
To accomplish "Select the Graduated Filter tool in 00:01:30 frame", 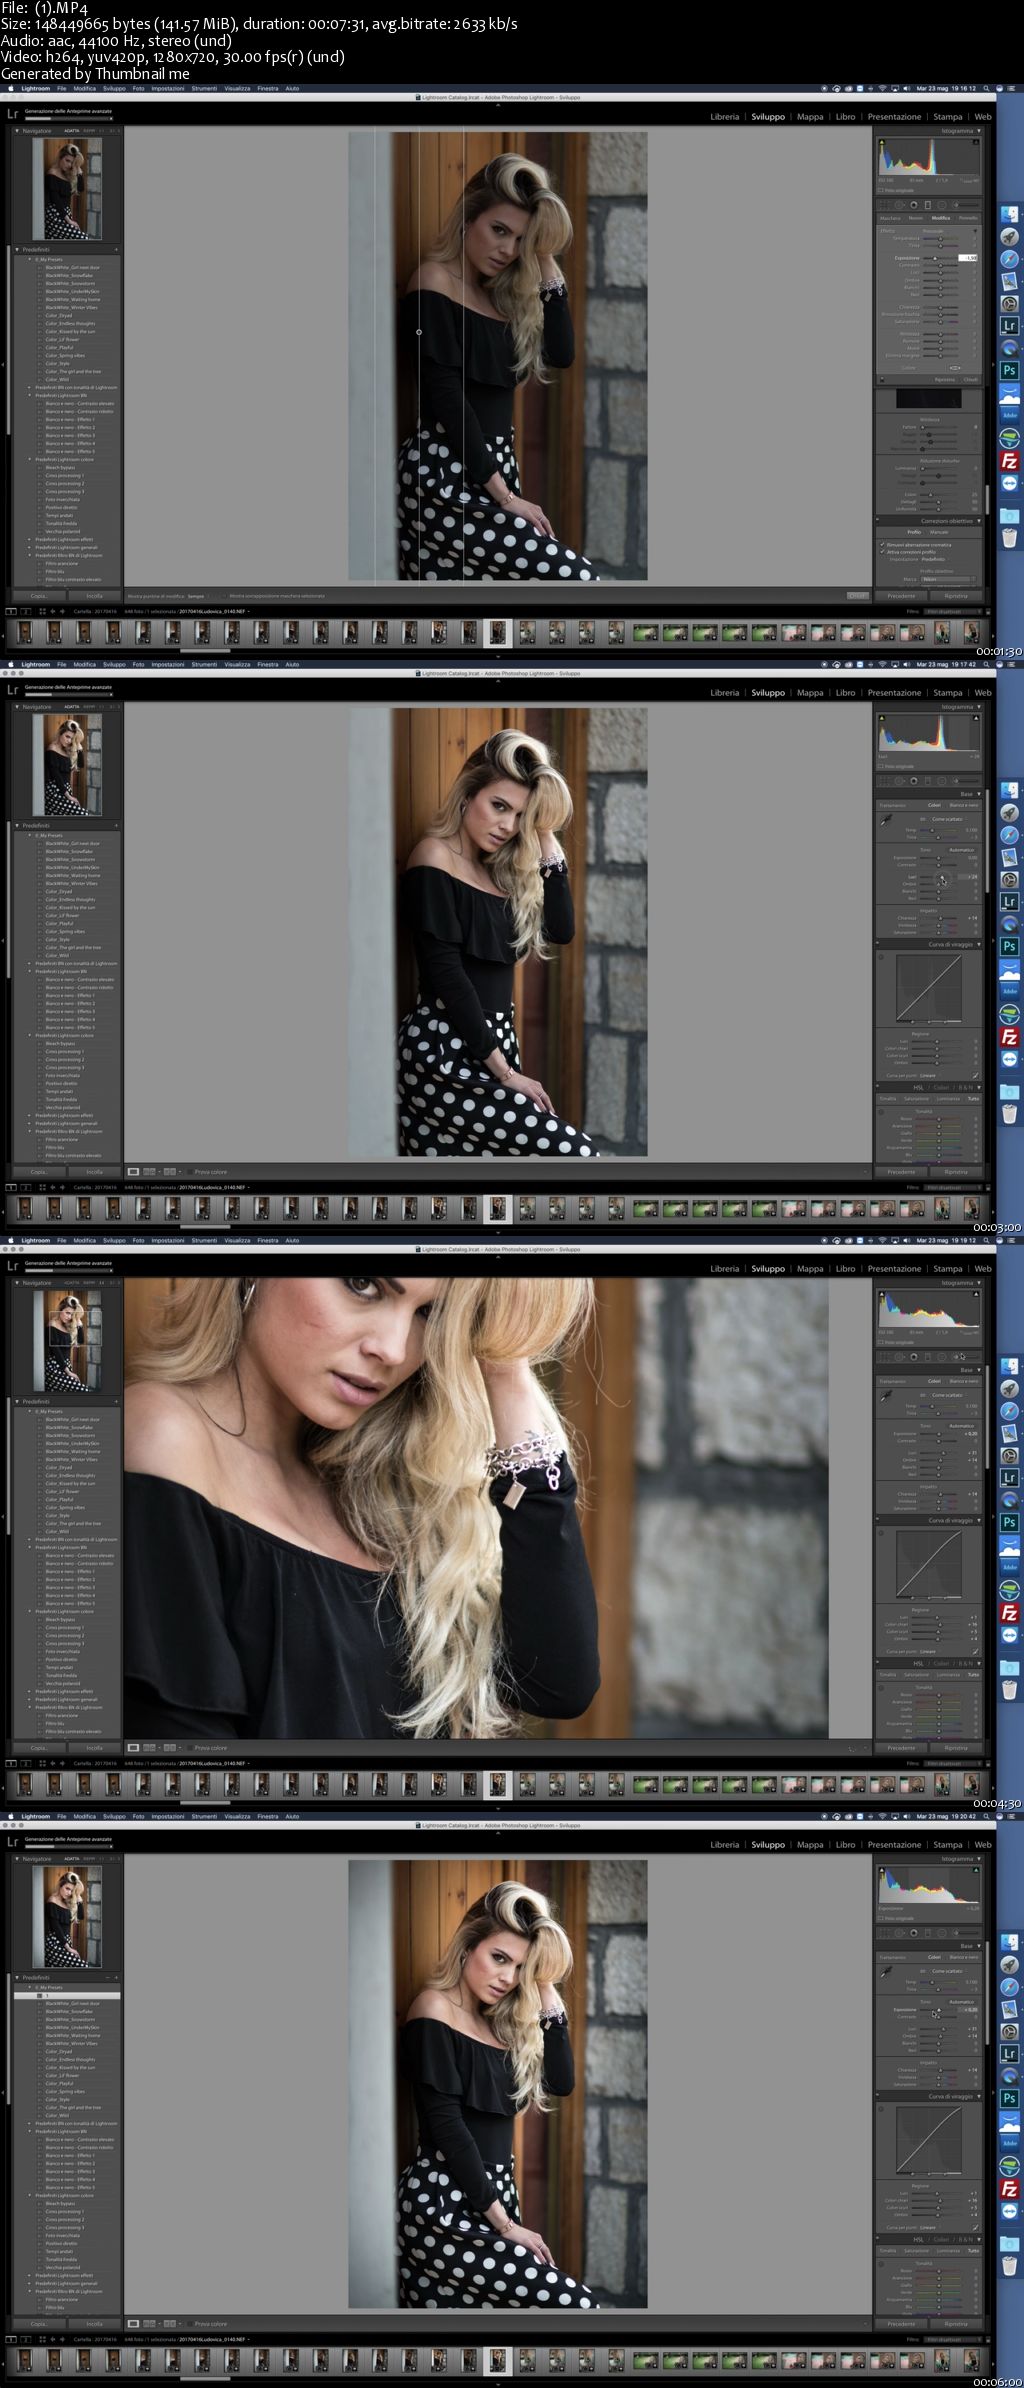I will tap(928, 204).
